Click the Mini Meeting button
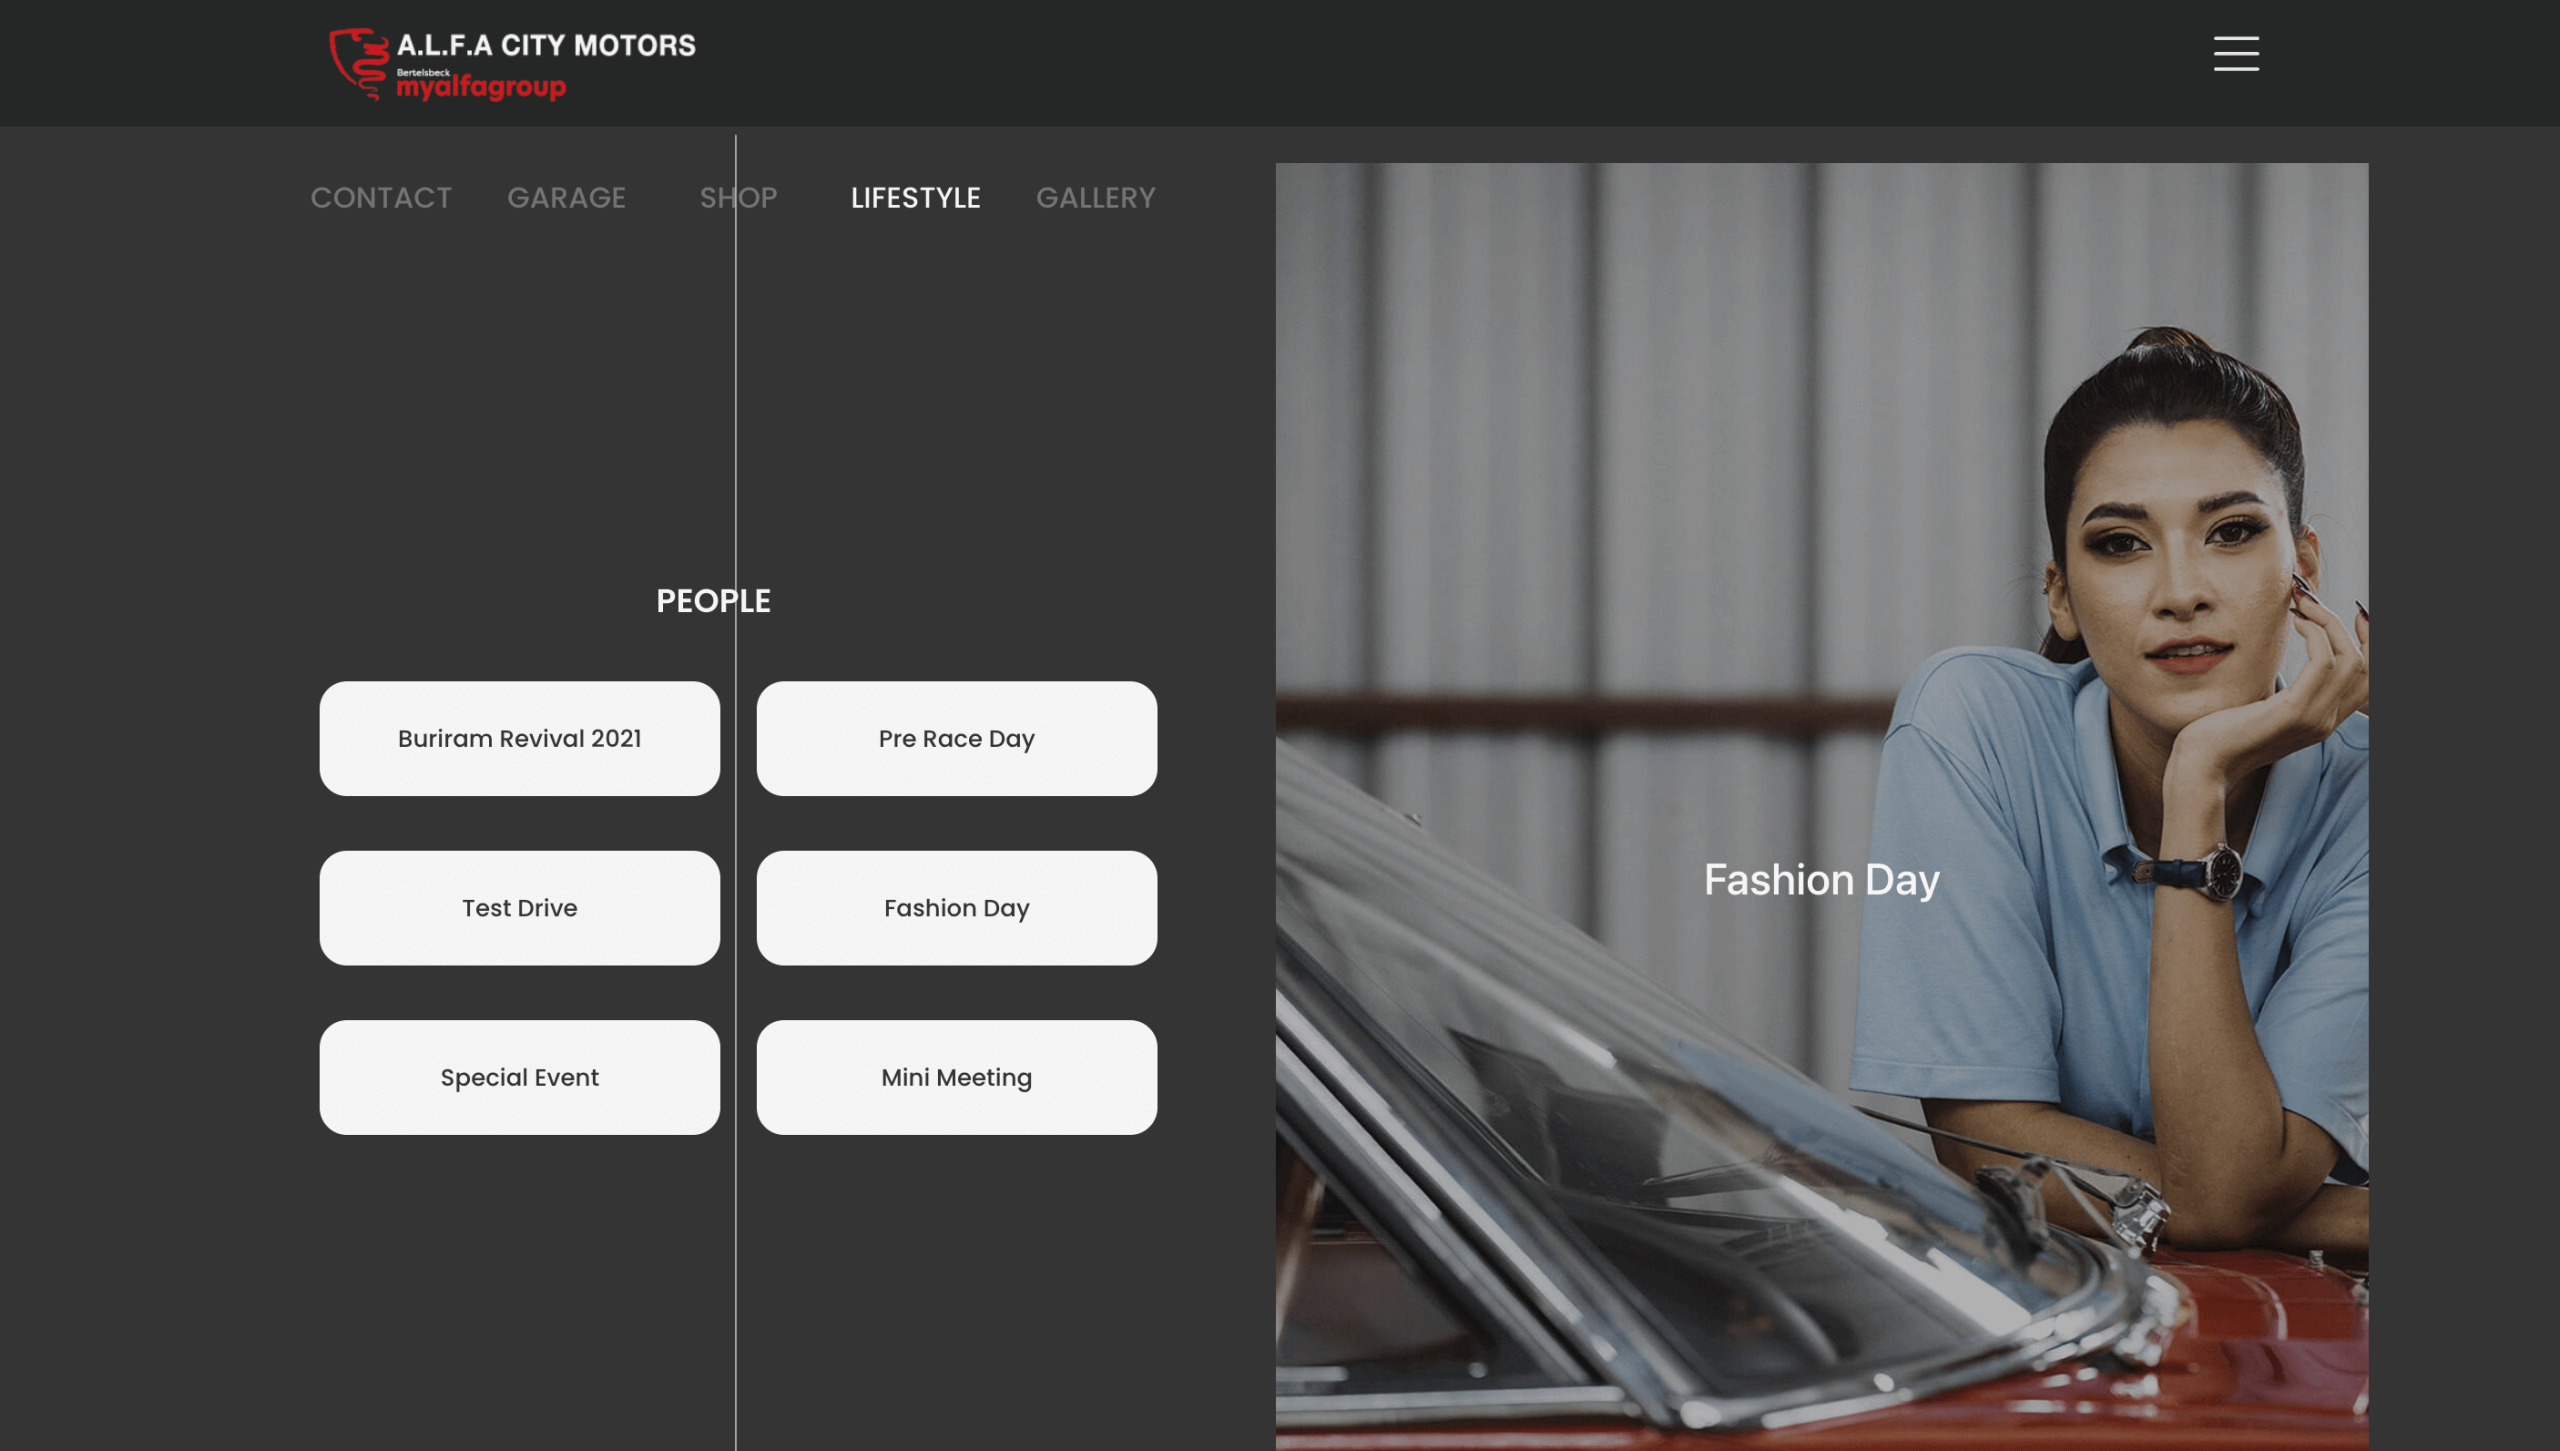This screenshot has height=1451, width=2560. point(956,1077)
